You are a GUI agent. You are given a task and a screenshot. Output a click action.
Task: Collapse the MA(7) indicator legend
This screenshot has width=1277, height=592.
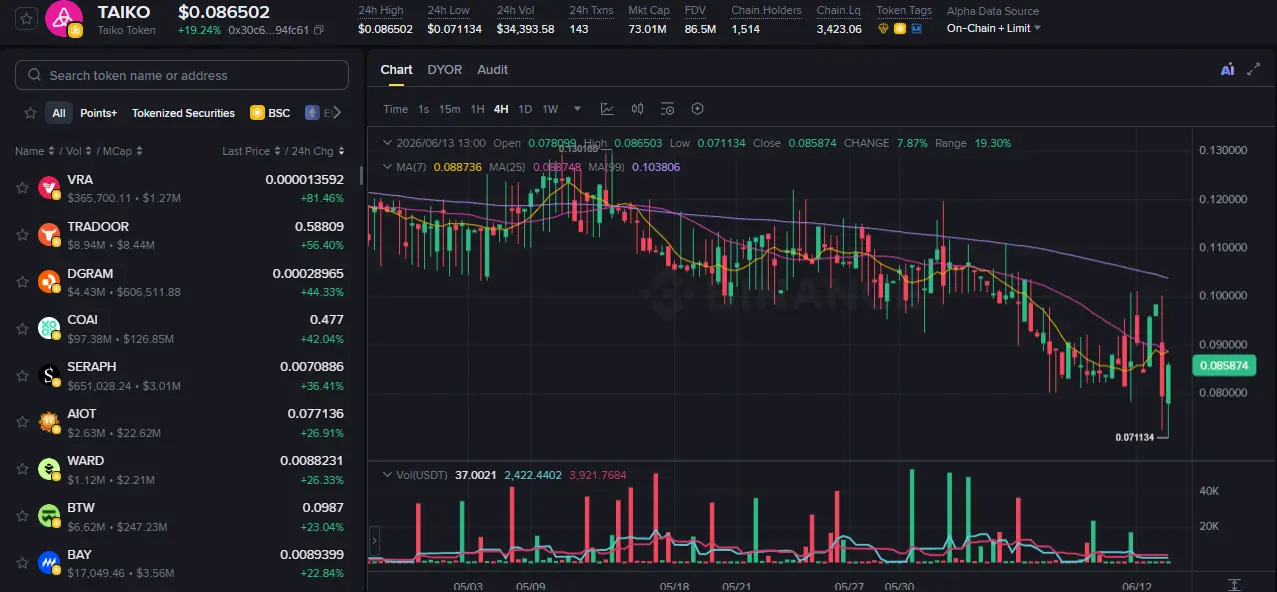click(x=387, y=167)
